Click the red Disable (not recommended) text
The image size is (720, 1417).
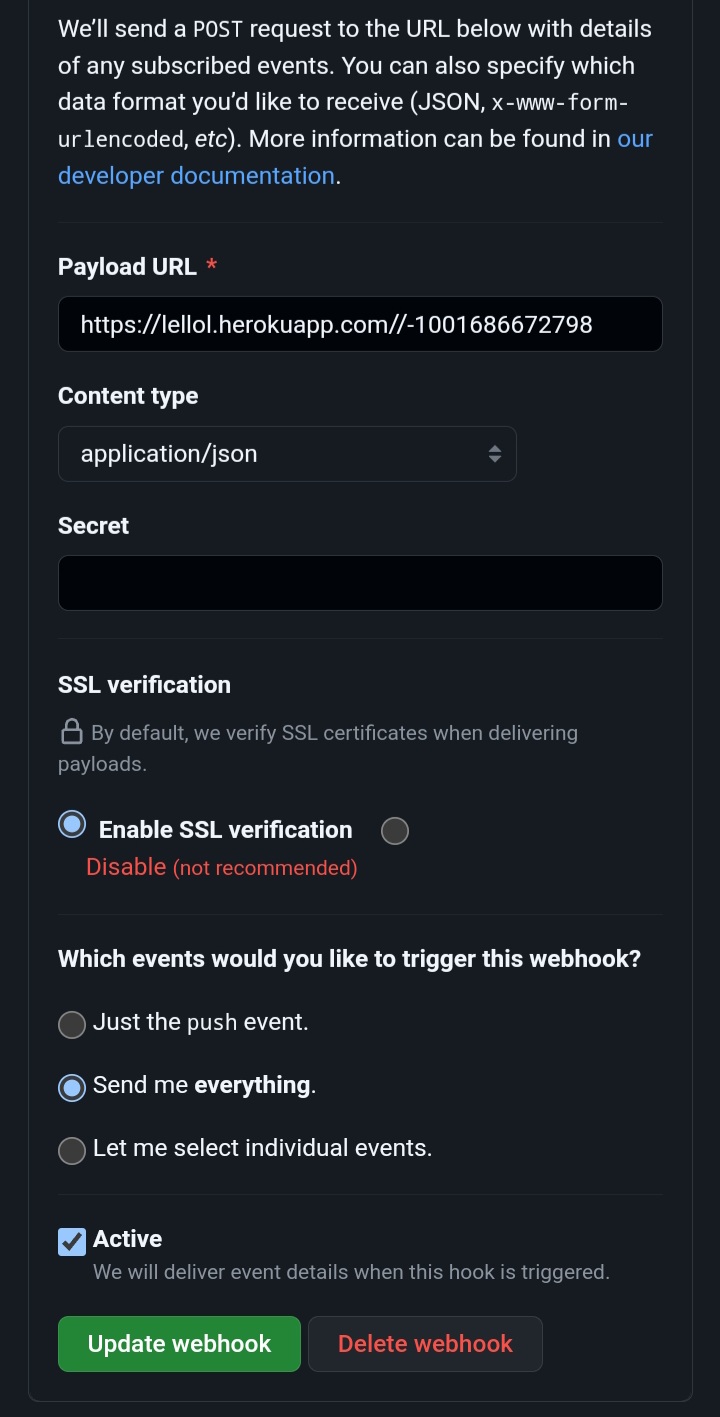pyautogui.click(x=221, y=867)
